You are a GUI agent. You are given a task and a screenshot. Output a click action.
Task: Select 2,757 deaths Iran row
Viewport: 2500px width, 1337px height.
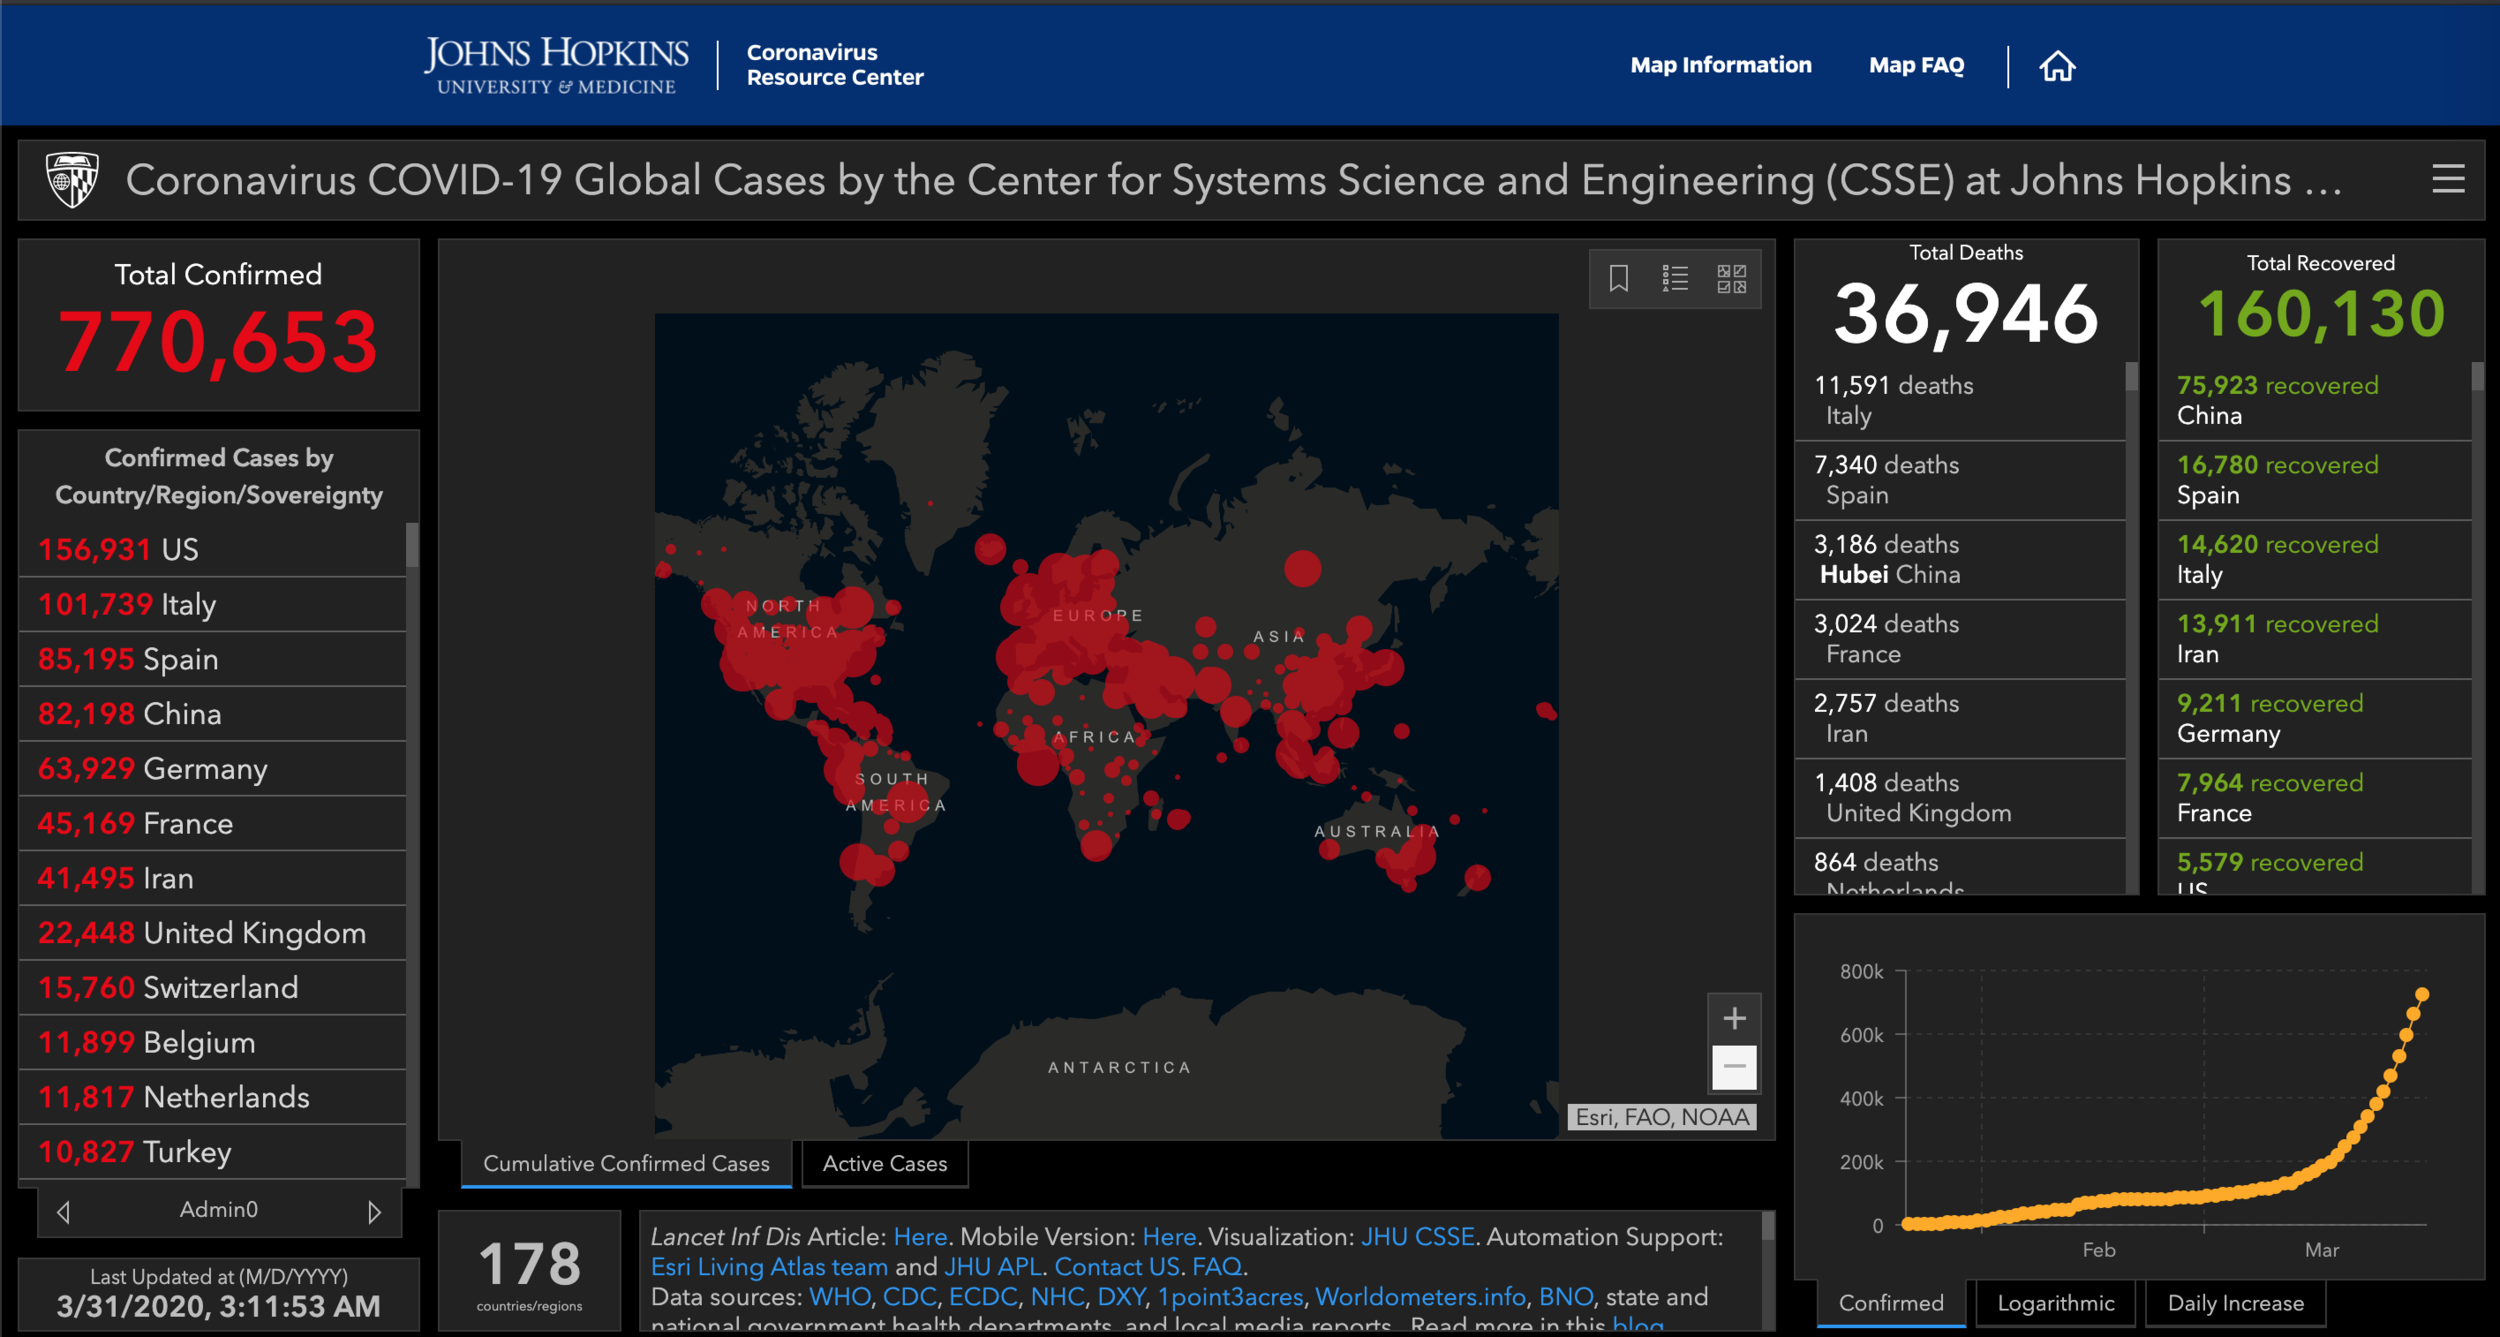(x=1960, y=718)
